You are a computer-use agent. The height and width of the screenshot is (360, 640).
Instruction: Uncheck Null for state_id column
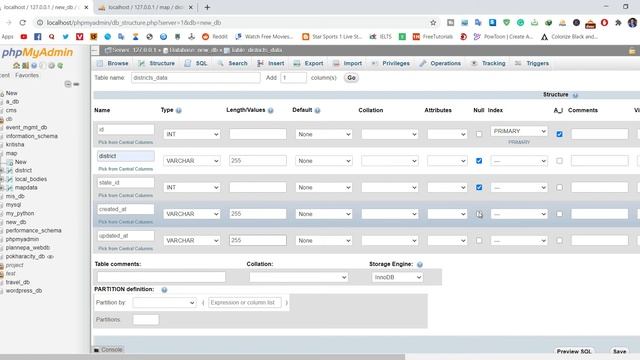(x=479, y=187)
